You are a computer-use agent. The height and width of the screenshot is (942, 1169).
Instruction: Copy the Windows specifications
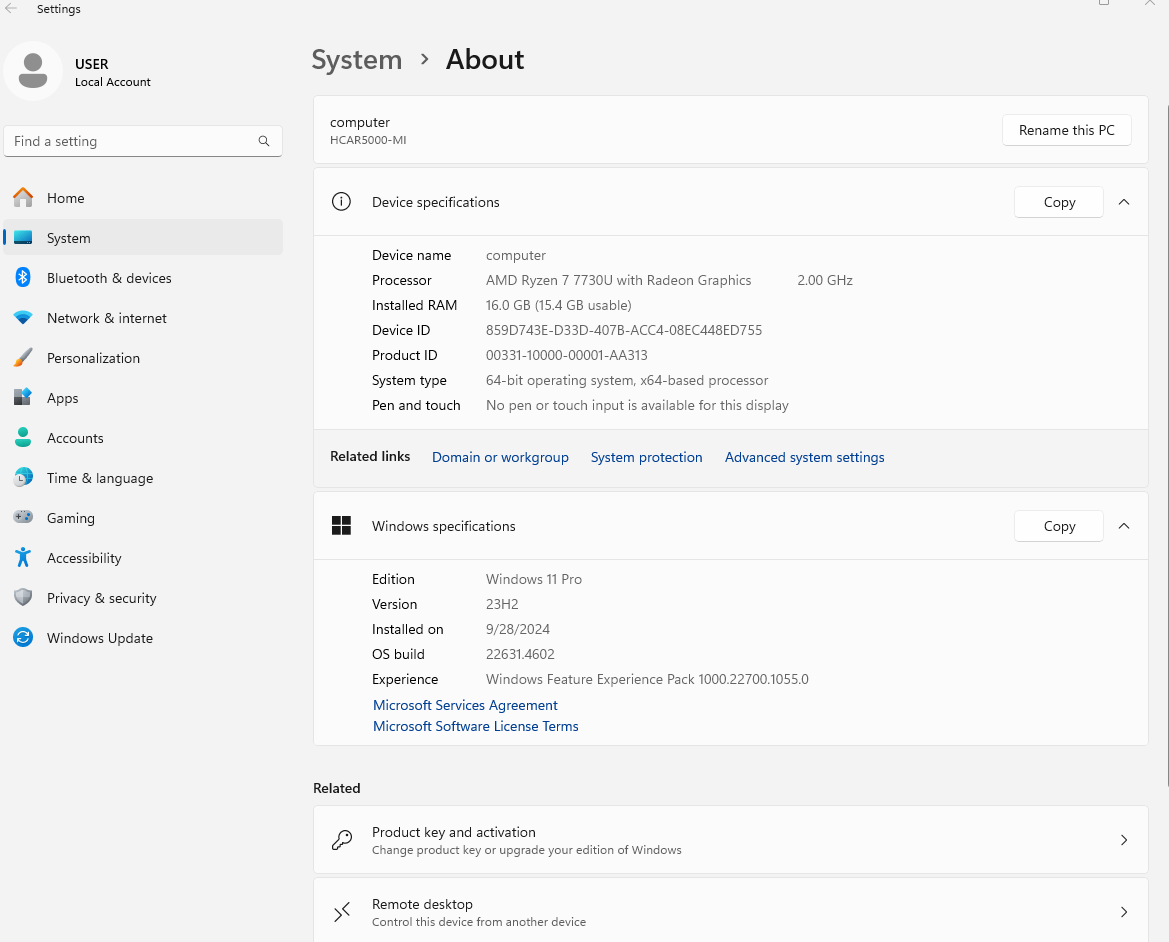1059,526
